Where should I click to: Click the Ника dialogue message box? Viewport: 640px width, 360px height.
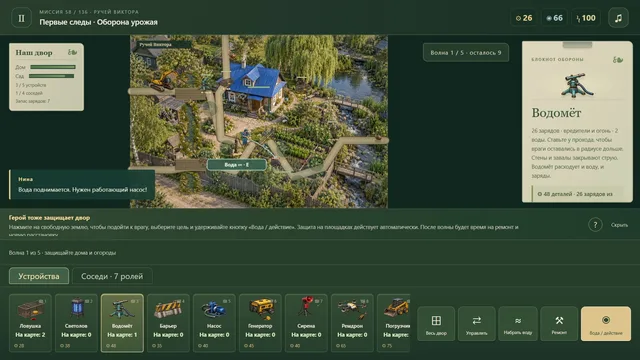[x=82, y=184]
